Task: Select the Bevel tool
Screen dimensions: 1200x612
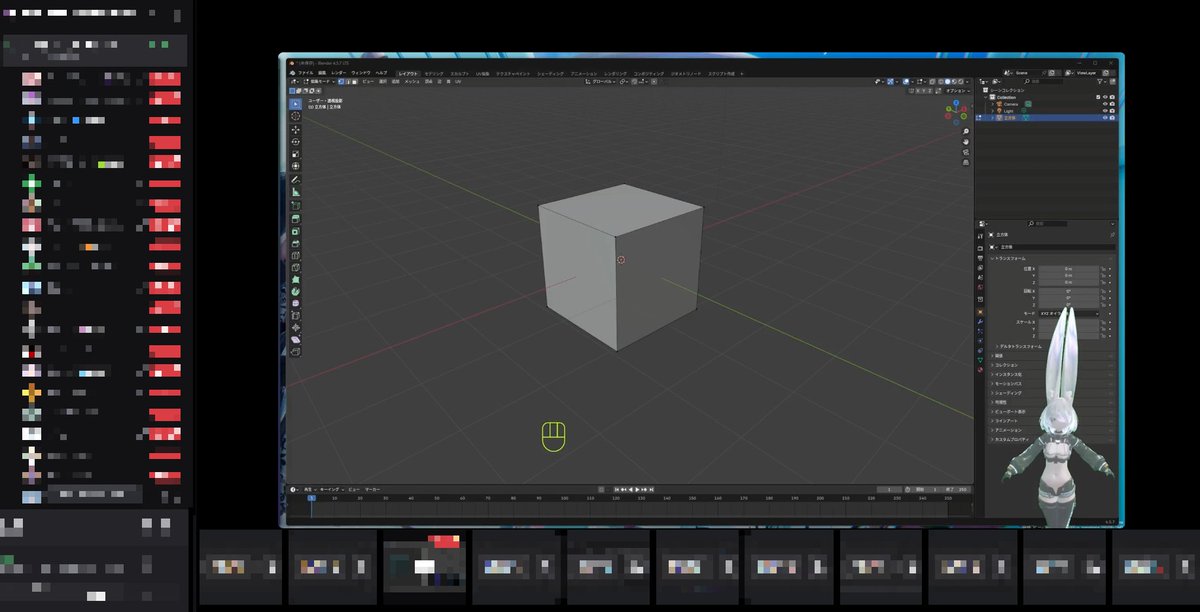Action: (295, 244)
